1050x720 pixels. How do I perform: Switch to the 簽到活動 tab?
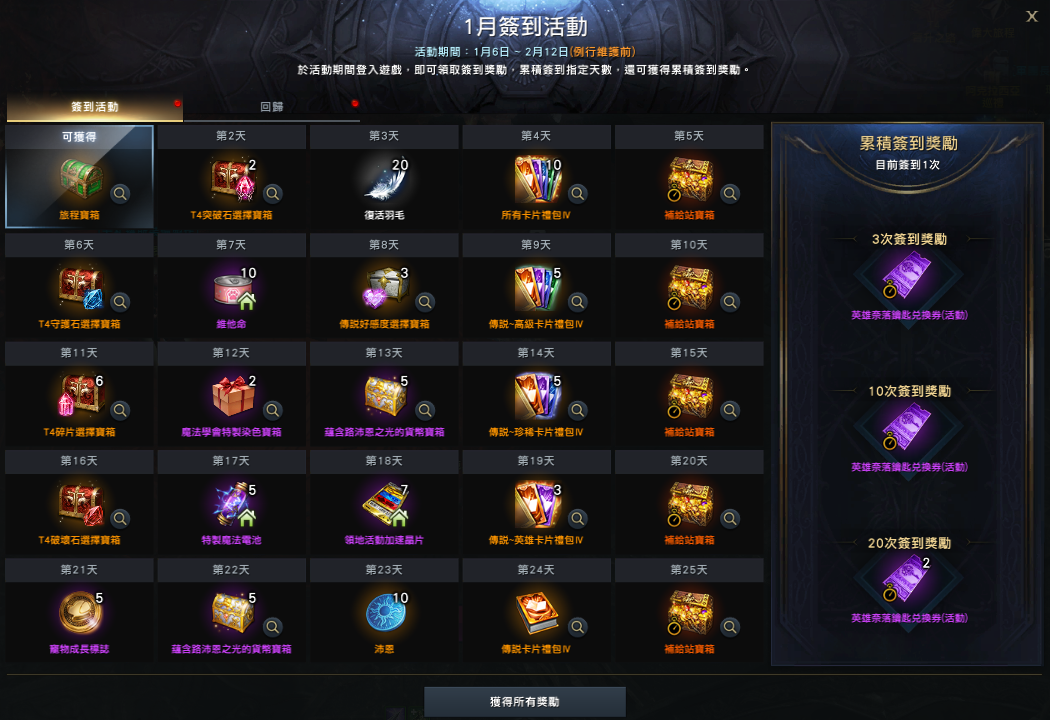(x=94, y=107)
